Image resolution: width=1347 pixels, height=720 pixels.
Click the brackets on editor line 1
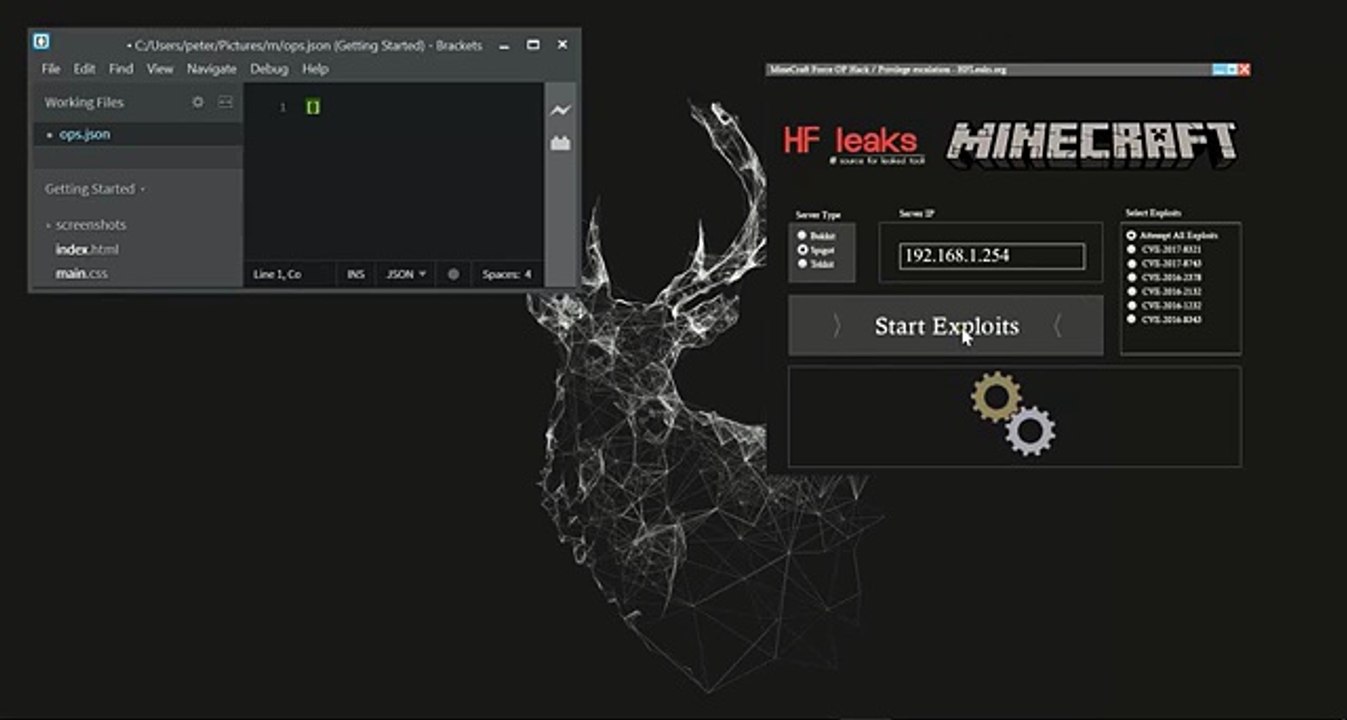(x=313, y=107)
